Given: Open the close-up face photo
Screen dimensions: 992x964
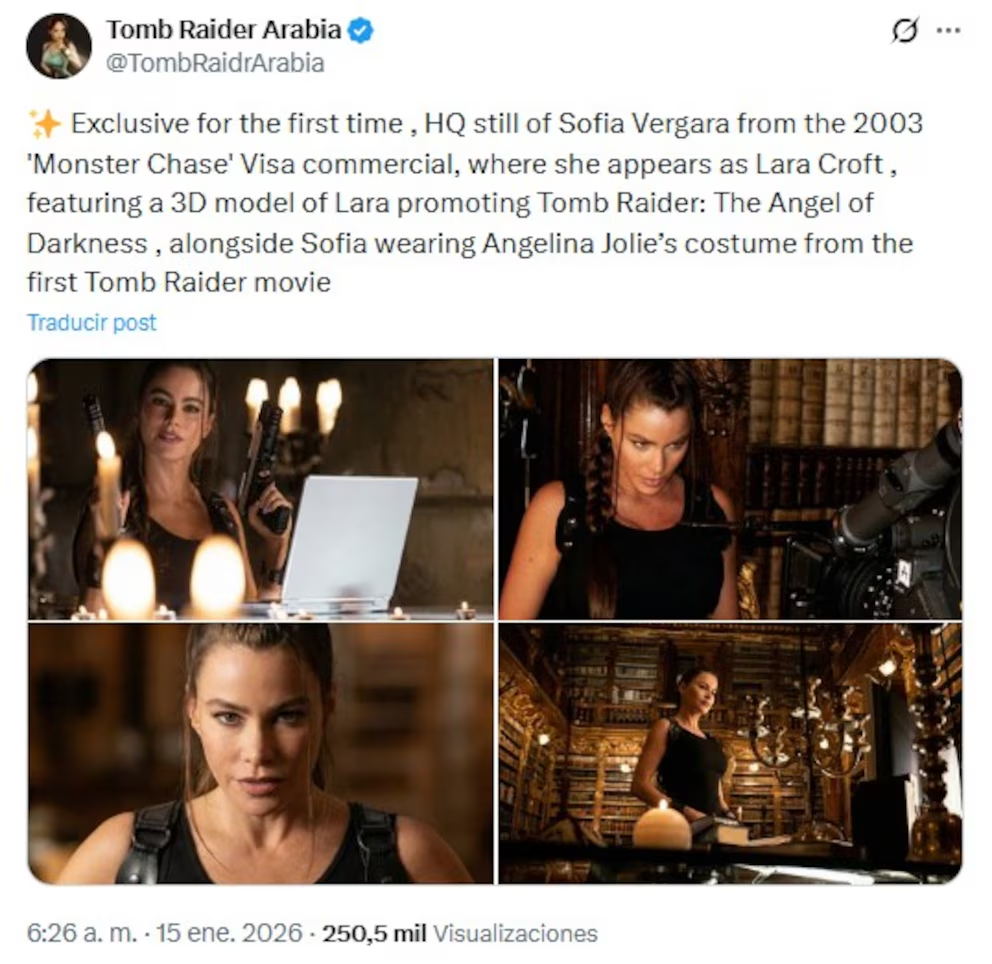Looking at the screenshot, I should click(x=260, y=753).
